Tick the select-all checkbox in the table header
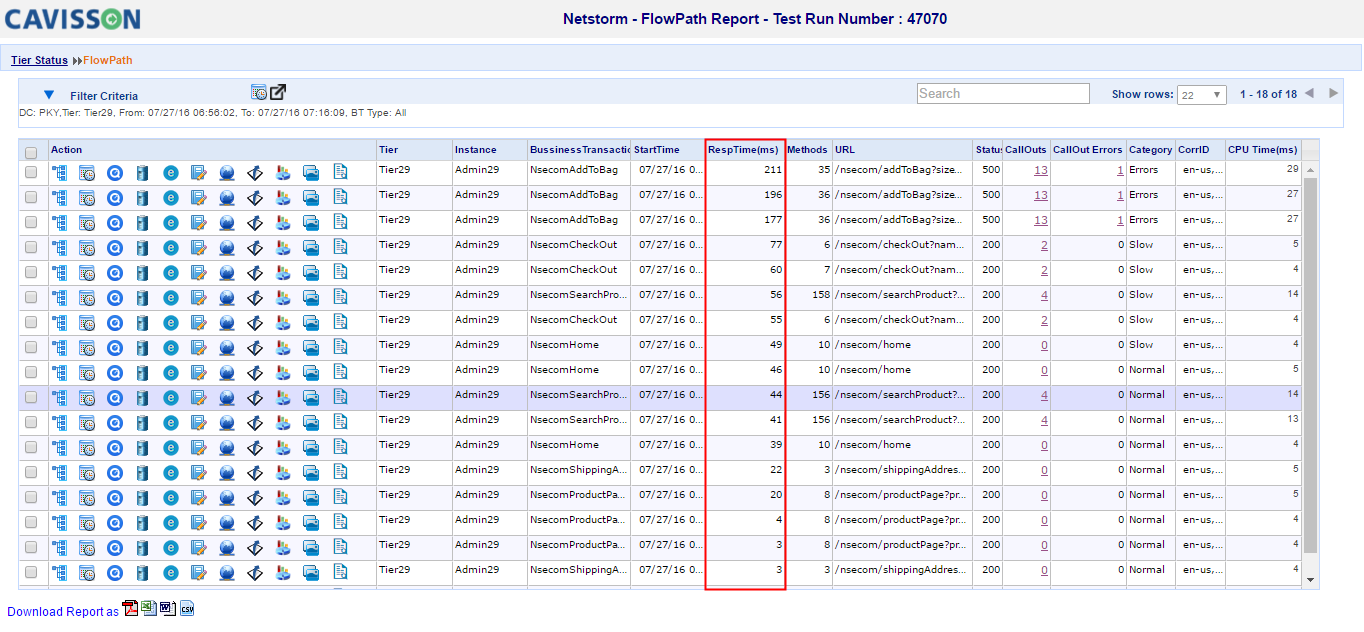1364x632 pixels. click(31, 153)
